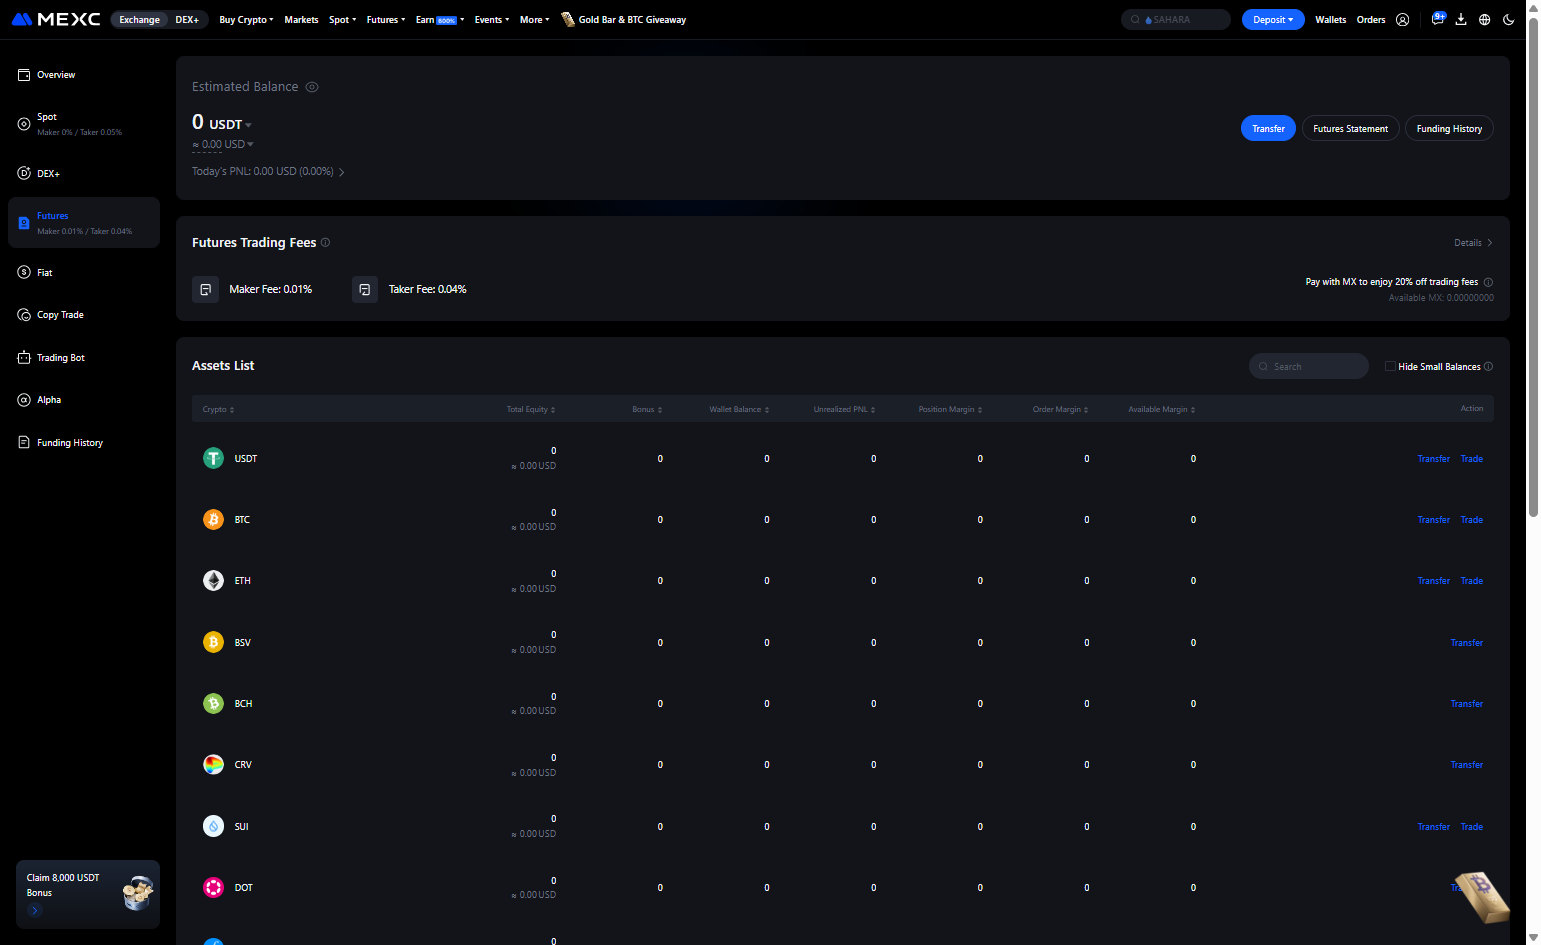
Task: Expand the Buy Crypto dropdown menu
Action: tap(246, 20)
